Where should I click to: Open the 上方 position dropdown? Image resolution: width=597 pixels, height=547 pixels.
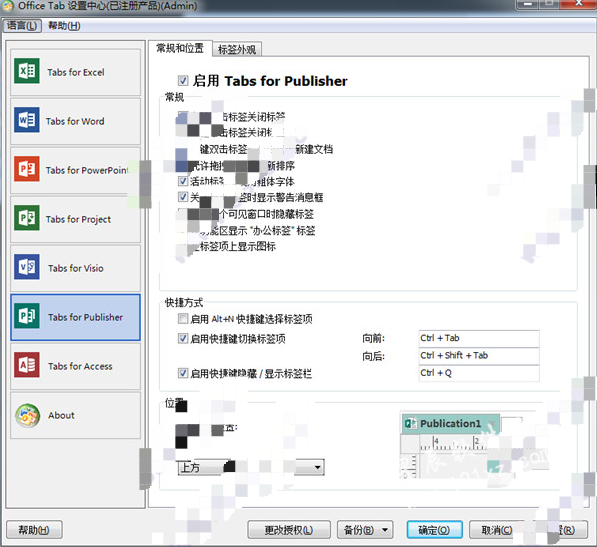click(251, 467)
